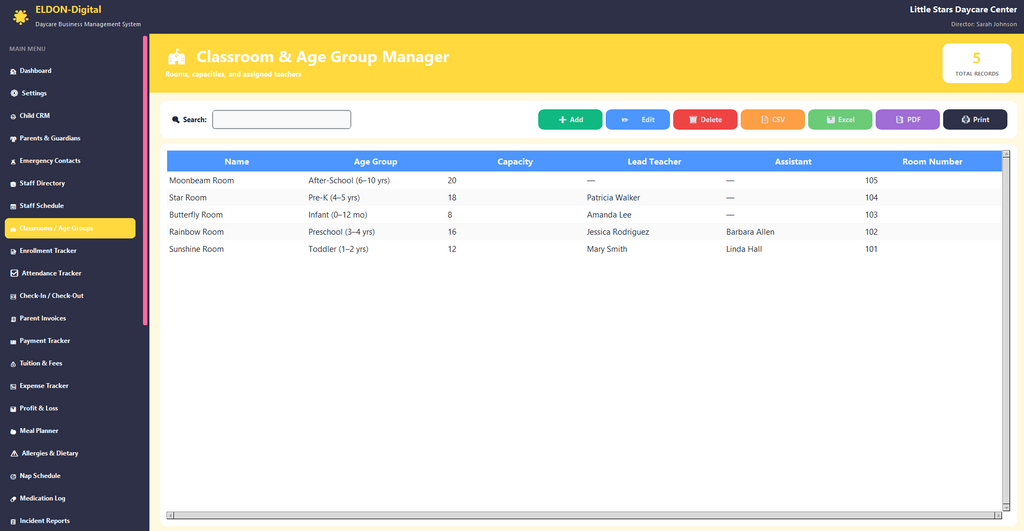Screen dimensions: 1024x531
Task: Click the table's vertical scrollbar
Action: point(1006,330)
